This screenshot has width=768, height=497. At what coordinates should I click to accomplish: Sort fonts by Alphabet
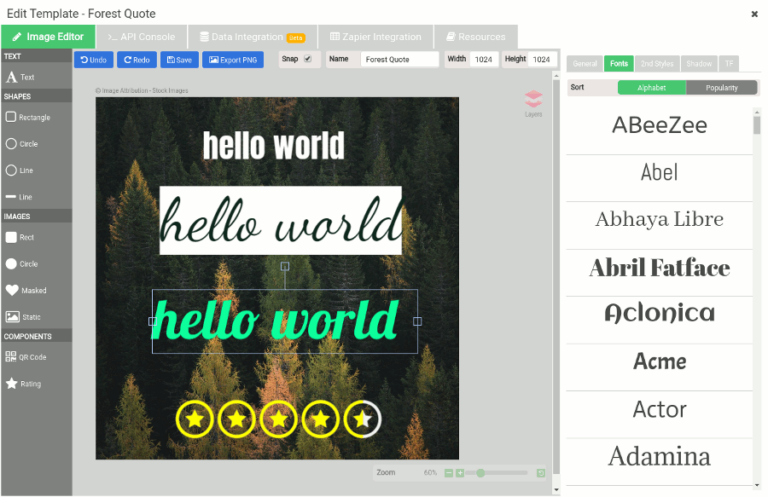[652, 88]
